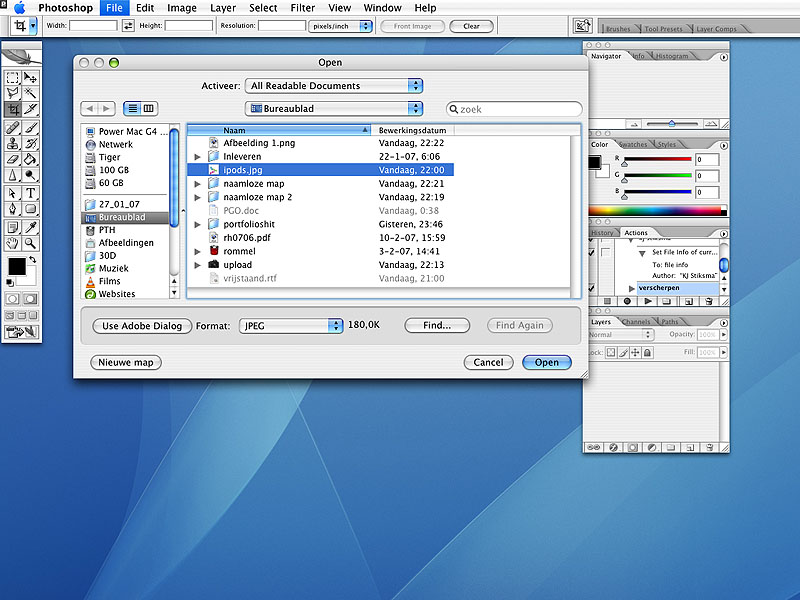Open the Filter menu
This screenshot has height=600, width=800.
coord(302,8)
